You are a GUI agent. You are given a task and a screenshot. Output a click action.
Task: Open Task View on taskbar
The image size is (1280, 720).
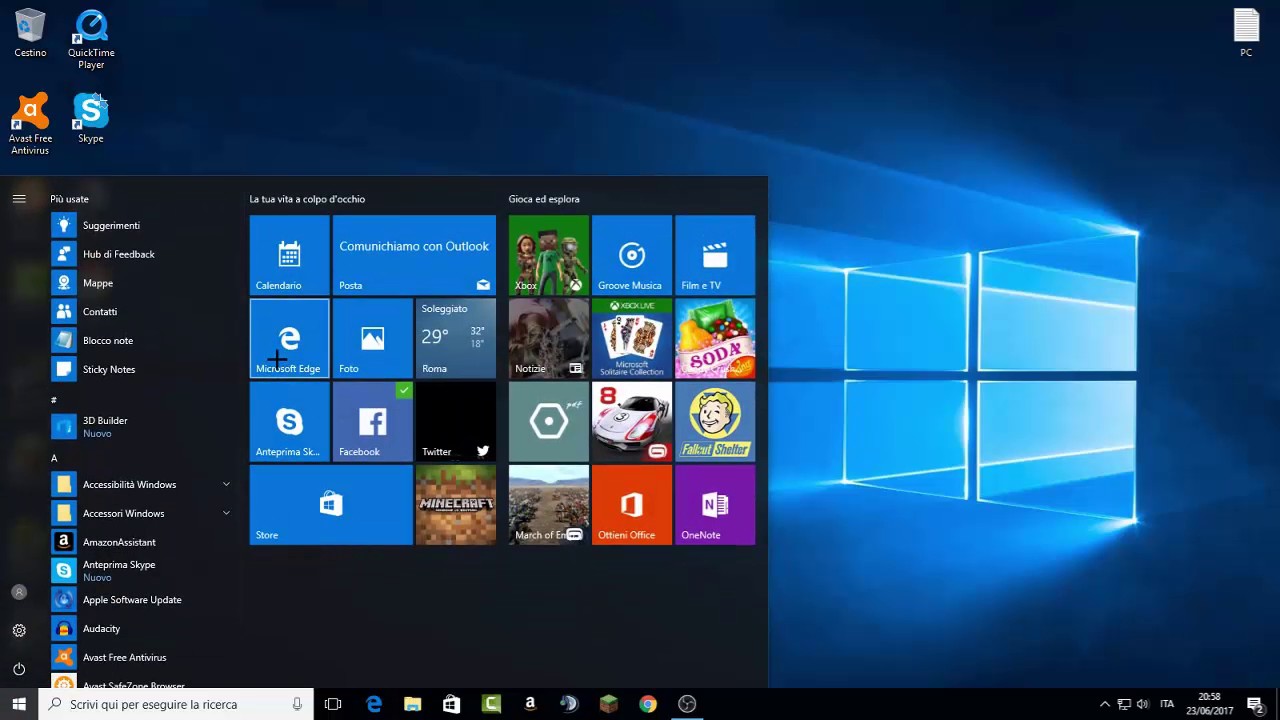(333, 704)
